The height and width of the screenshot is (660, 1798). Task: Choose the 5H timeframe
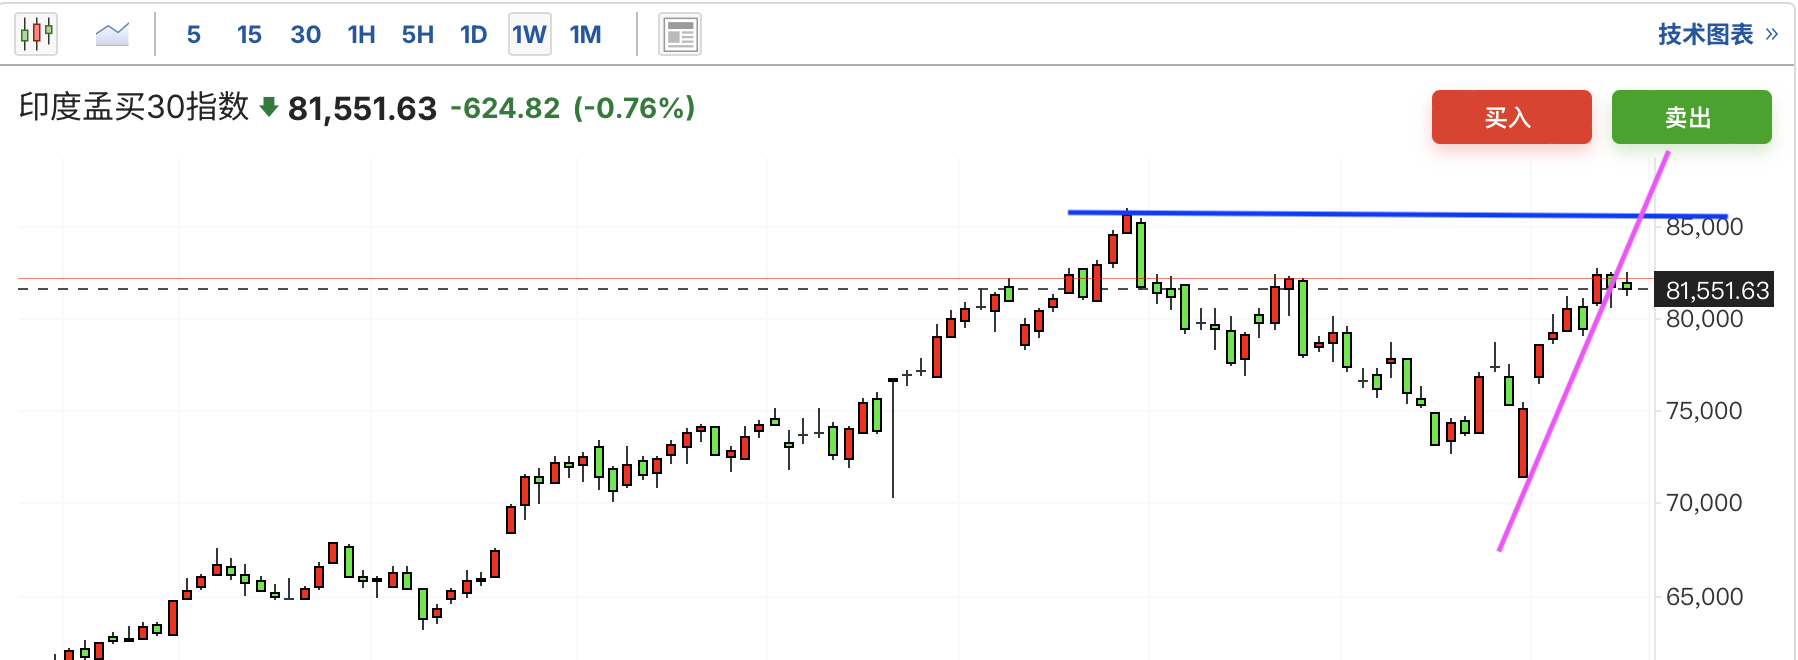[417, 35]
